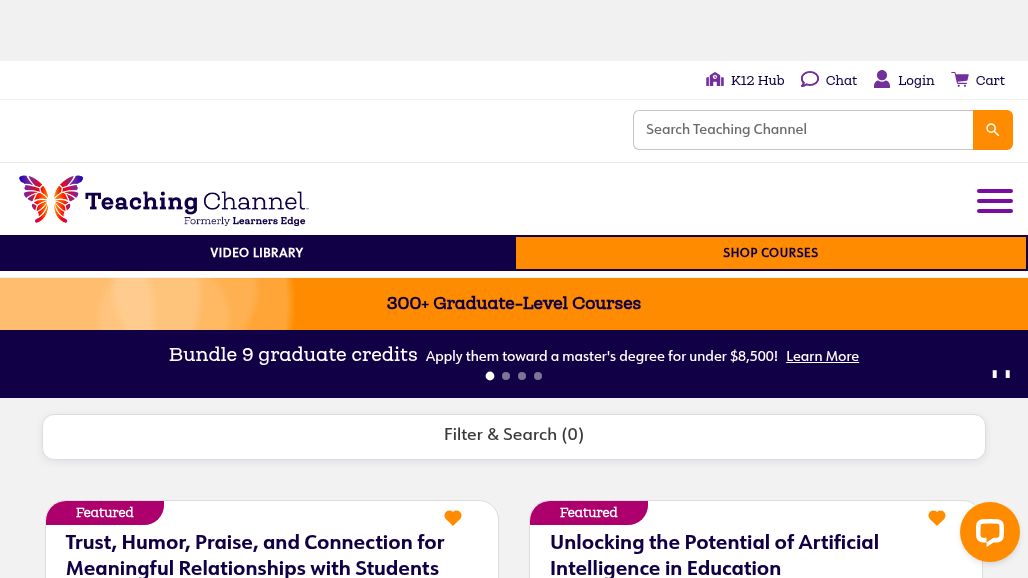This screenshot has height=578, width=1028.
Task: Click the Bundle 9 graduate credits text
Action: point(293,355)
